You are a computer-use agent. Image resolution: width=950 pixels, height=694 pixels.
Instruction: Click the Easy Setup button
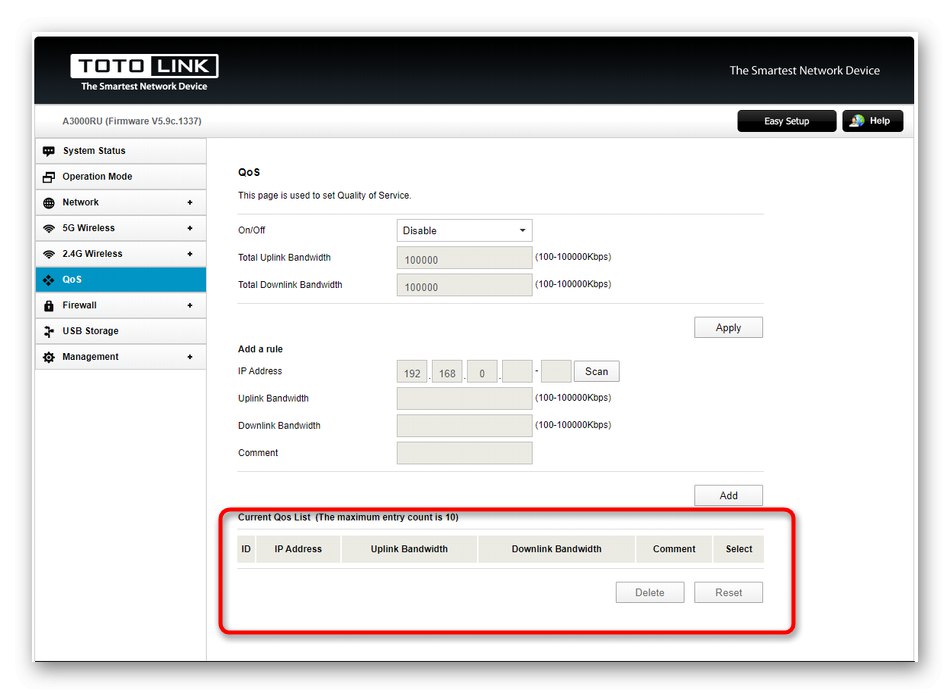coord(786,121)
